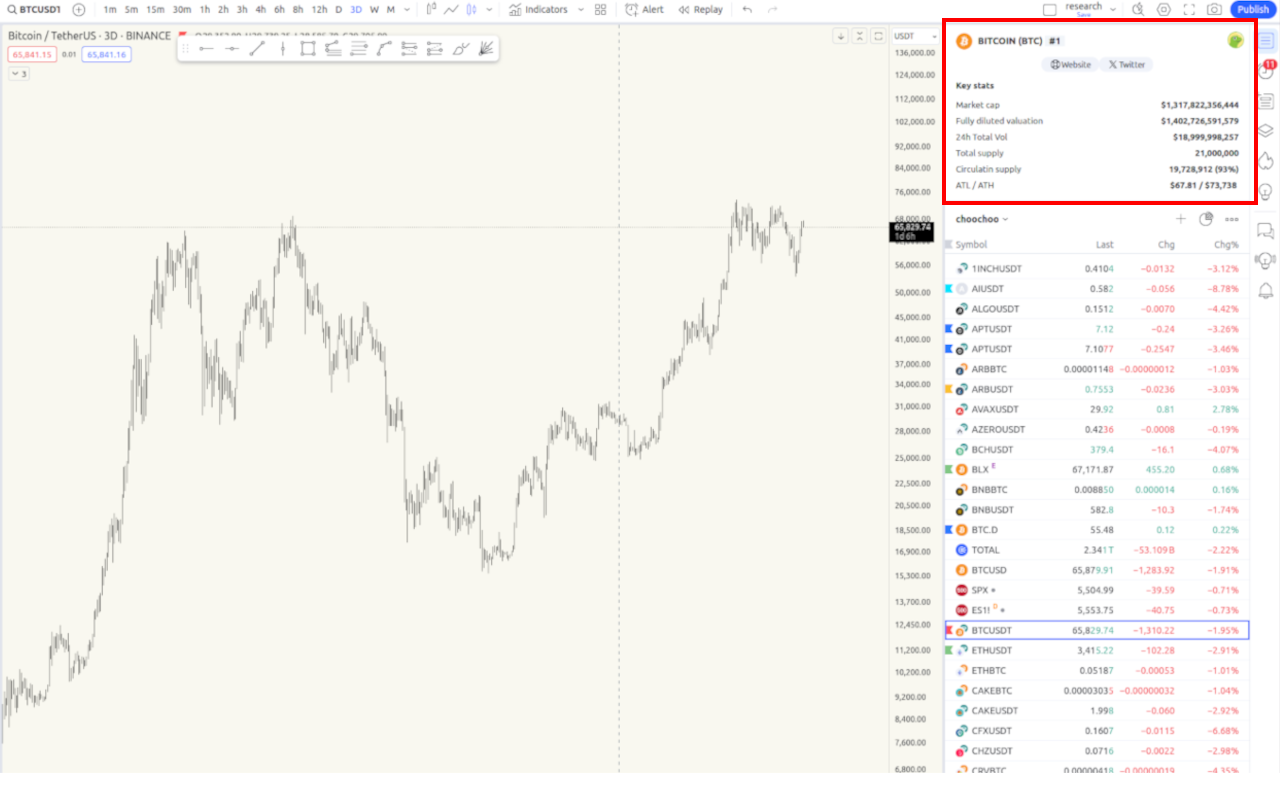
Task: Select the rectangle drawing tool
Action: (307, 48)
